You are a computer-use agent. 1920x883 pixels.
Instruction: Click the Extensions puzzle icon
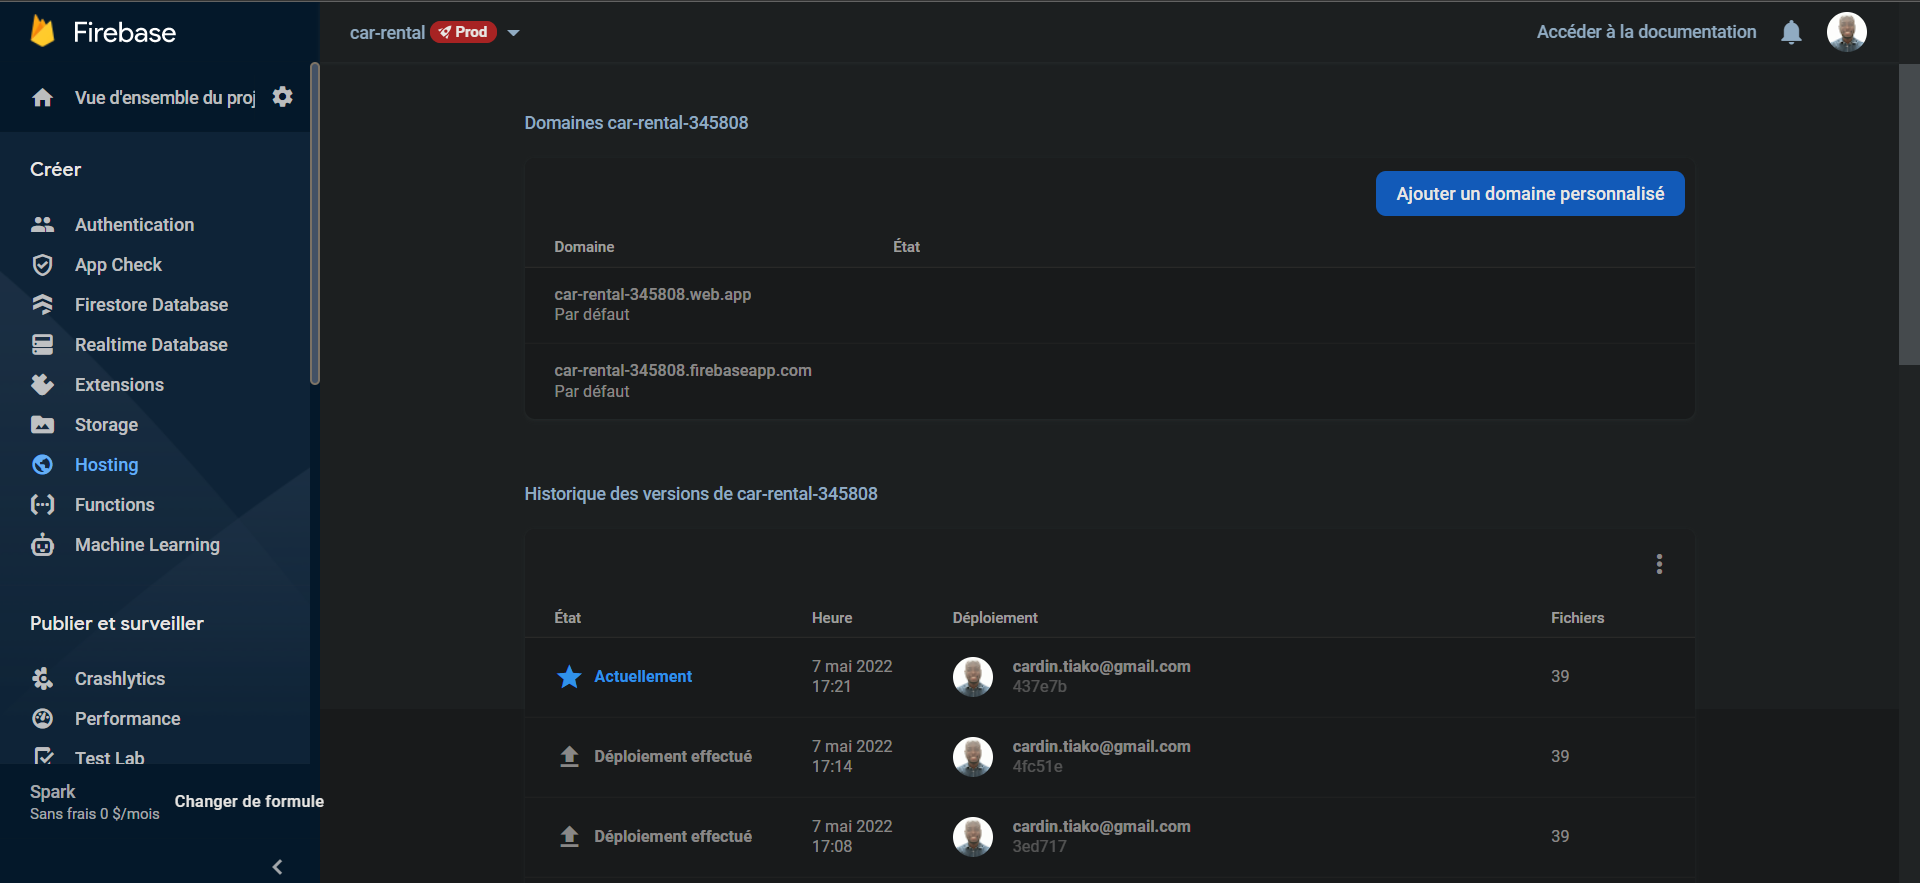(x=42, y=384)
